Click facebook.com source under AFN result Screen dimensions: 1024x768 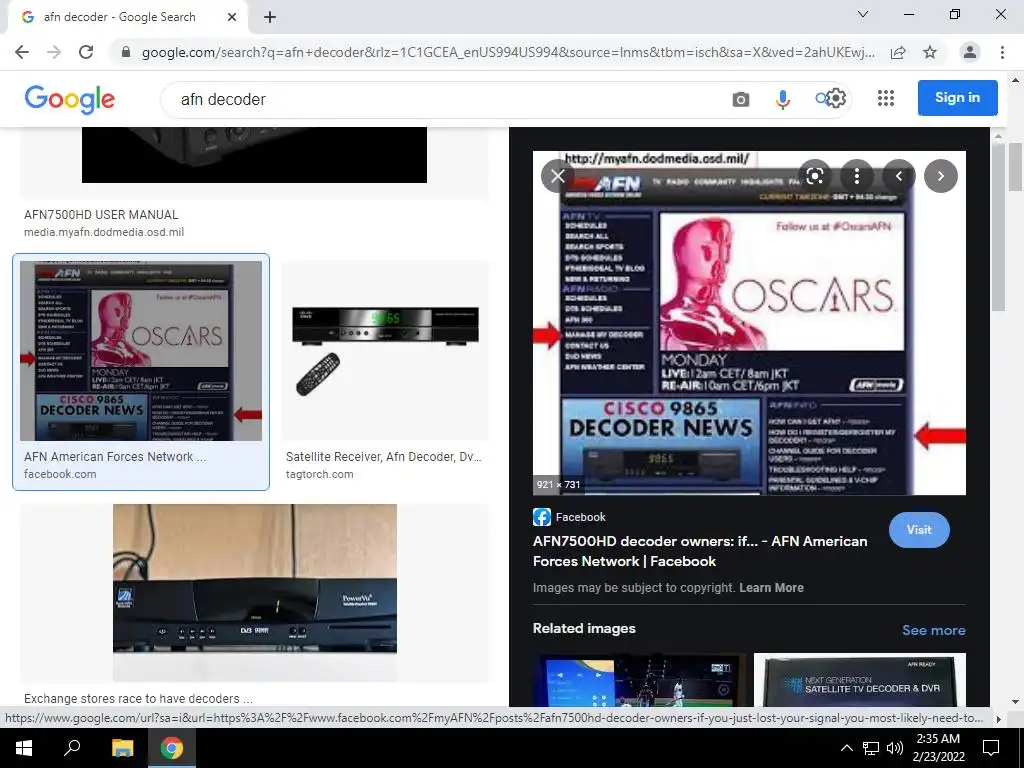pos(60,474)
